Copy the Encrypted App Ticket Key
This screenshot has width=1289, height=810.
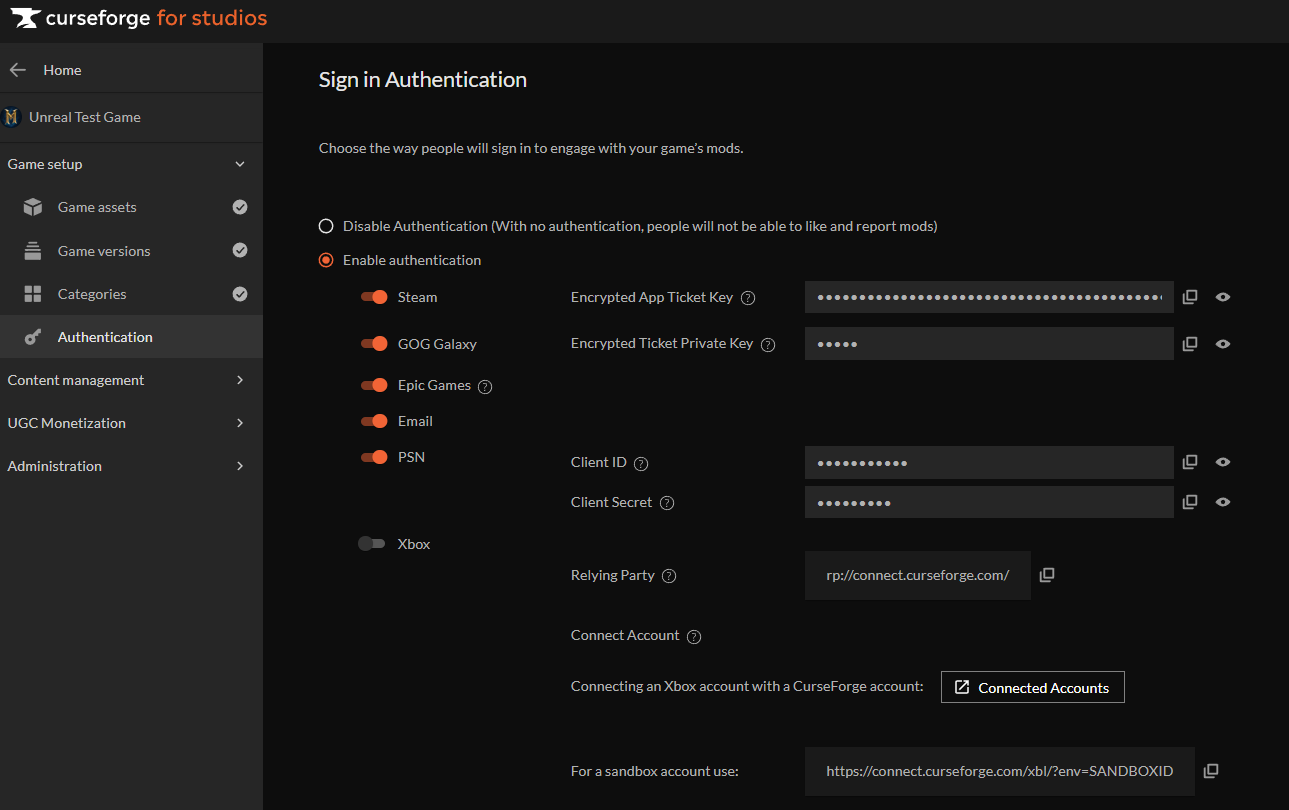pos(1190,297)
